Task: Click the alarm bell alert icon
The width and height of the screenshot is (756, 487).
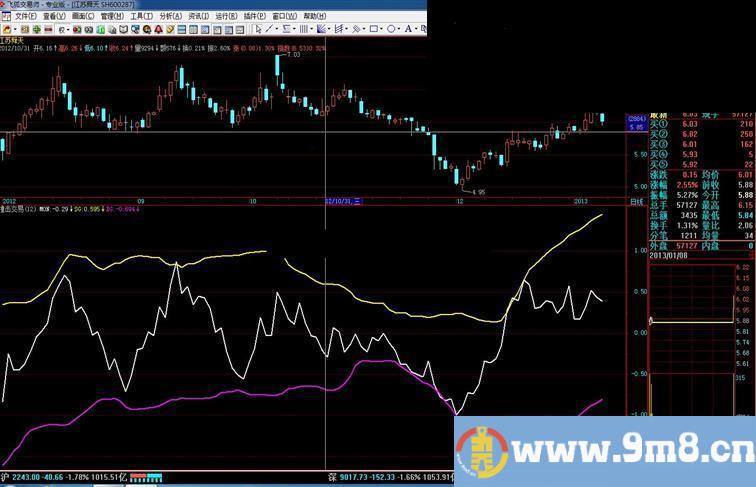Action: pos(158,29)
